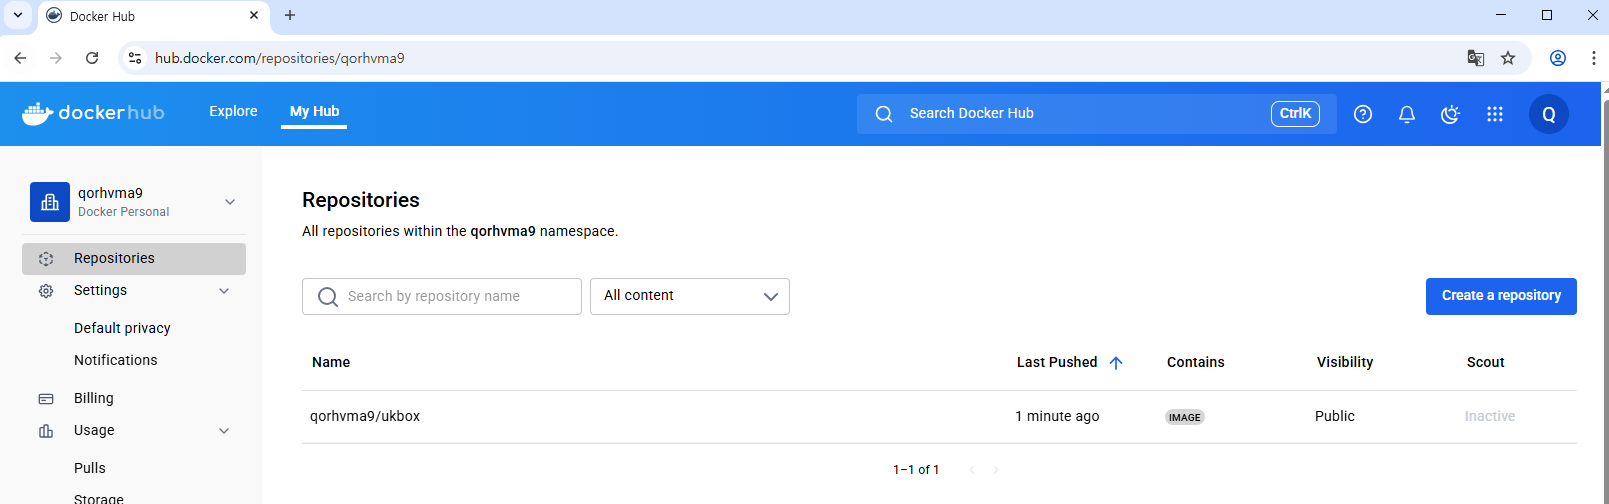The height and width of the screenshot is (504, 1609).
Task: Expand the qorhvma9 namespace switcher chevron
Action: (x=230, y=202)
